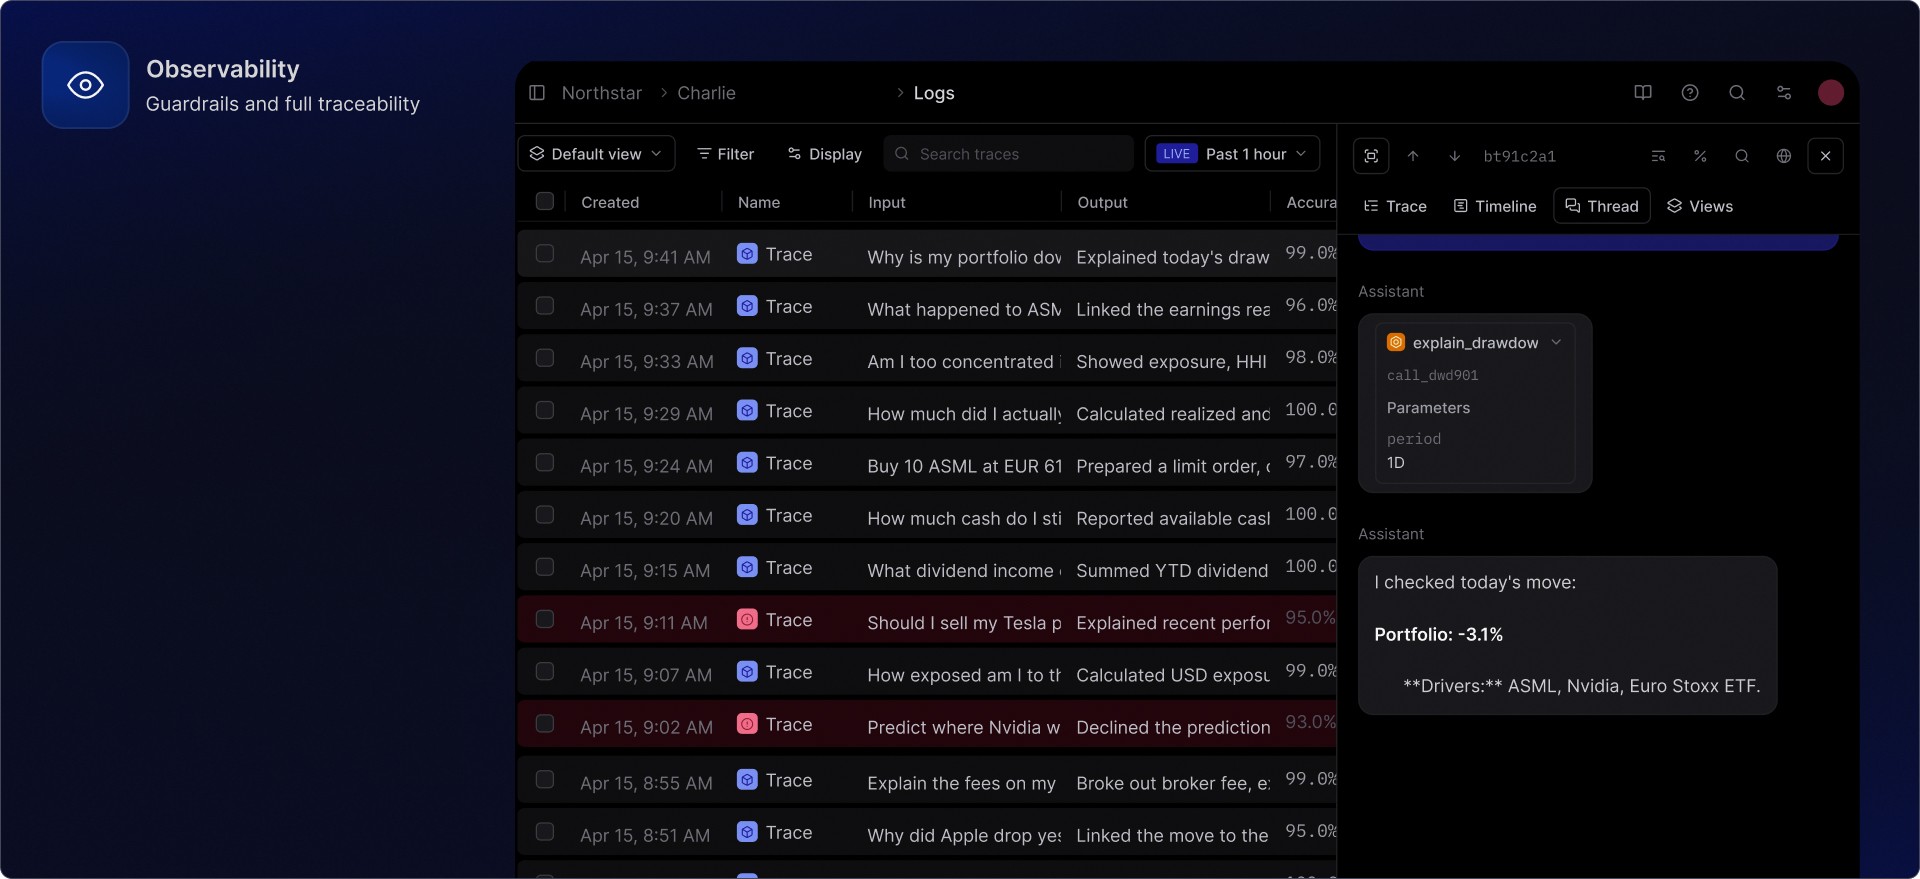This screenshot has height=879, width=1920.
Task: Click the trace icon in the 8:55 AM row
Action: click(x=747, y=780)
